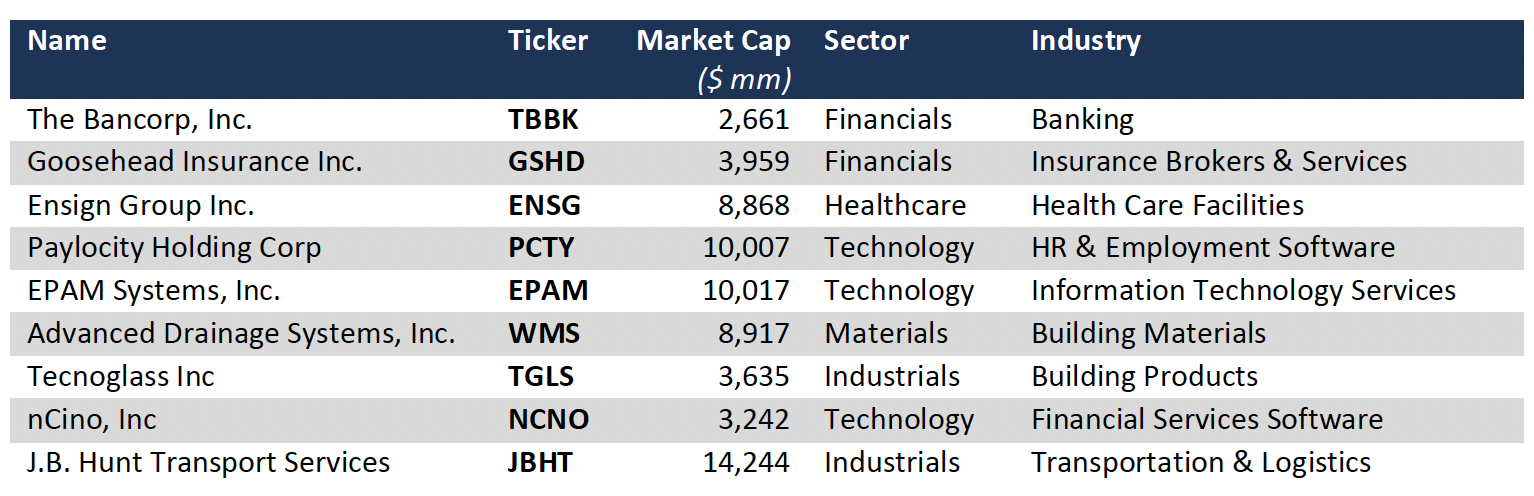Select the nCino, Inc name cell

click(x=92, y=420)
